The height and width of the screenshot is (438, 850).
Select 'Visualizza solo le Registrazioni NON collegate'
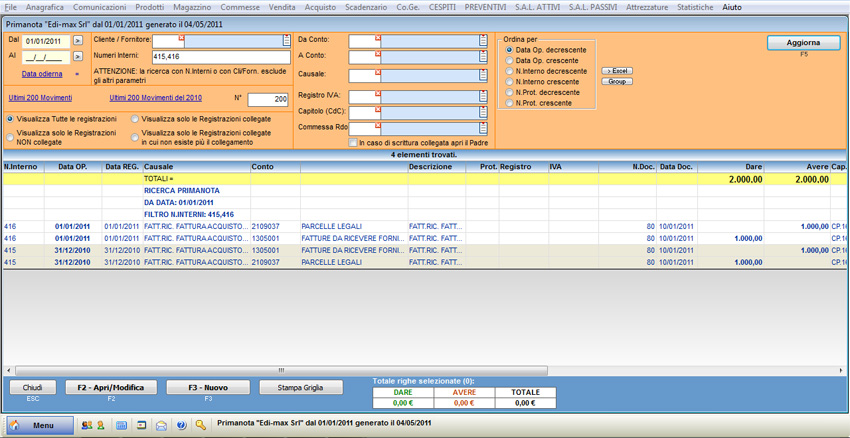coord(11,137)
